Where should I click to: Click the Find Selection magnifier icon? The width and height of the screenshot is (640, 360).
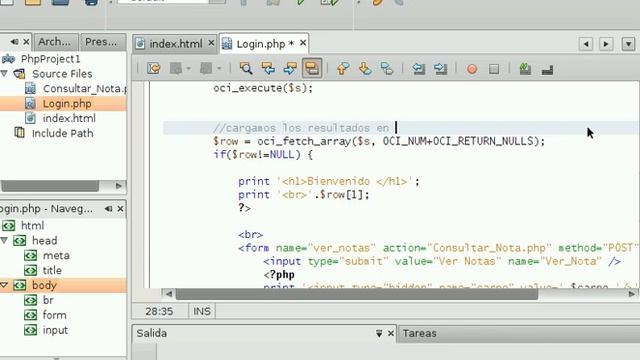pos(246,69)
